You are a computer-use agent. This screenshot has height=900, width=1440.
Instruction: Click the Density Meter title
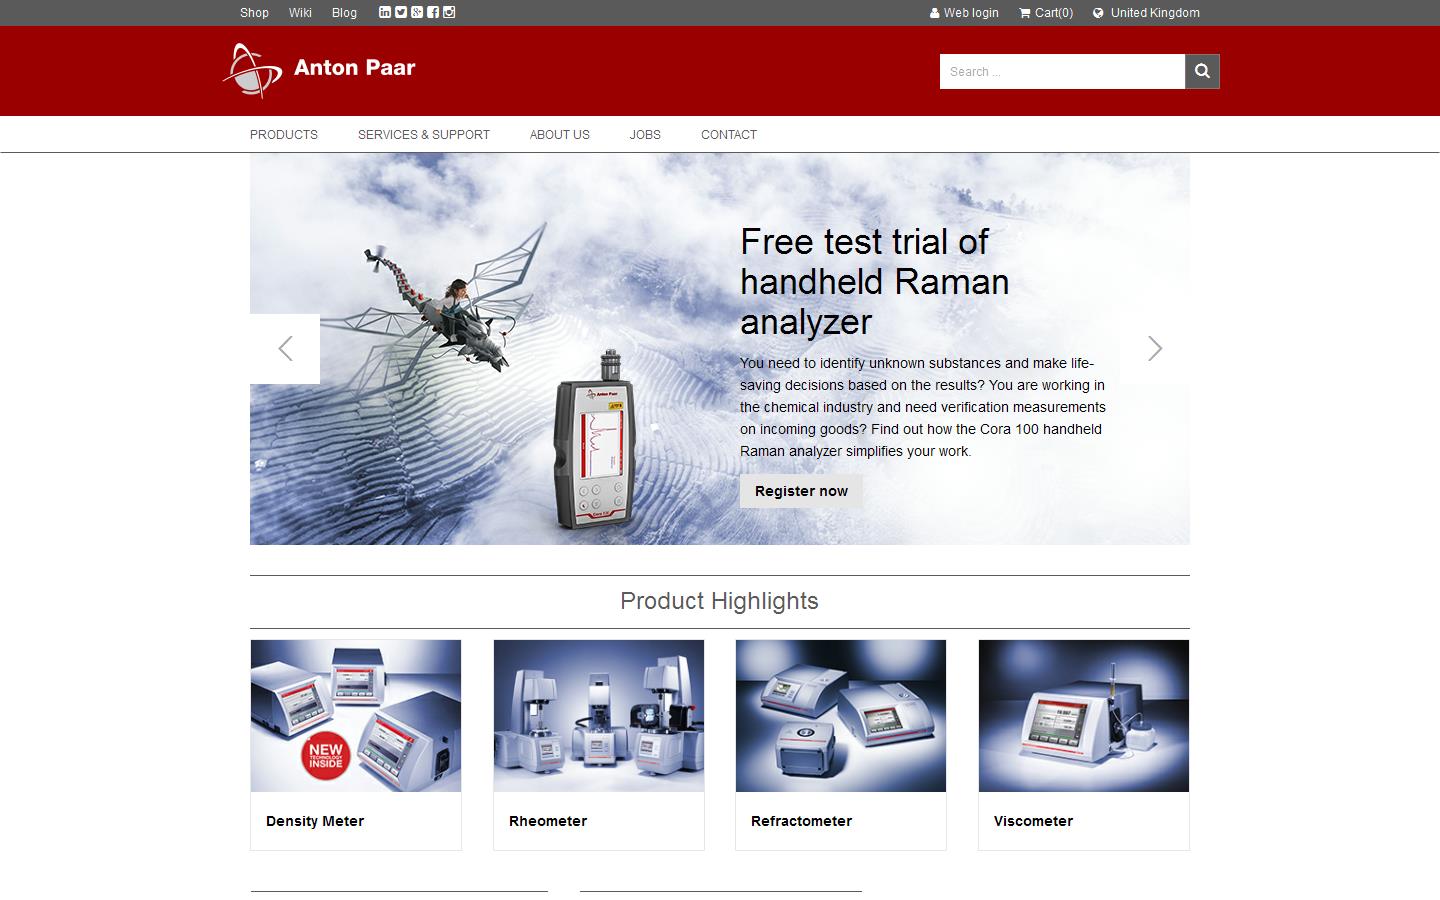pos(315,821)
